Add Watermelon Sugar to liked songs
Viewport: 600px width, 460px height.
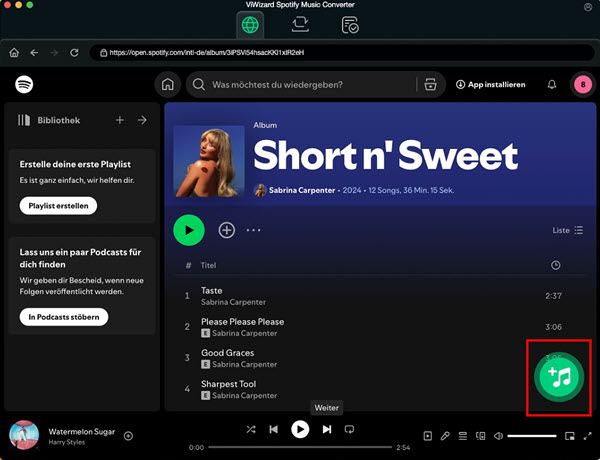(x=129, y=436)
